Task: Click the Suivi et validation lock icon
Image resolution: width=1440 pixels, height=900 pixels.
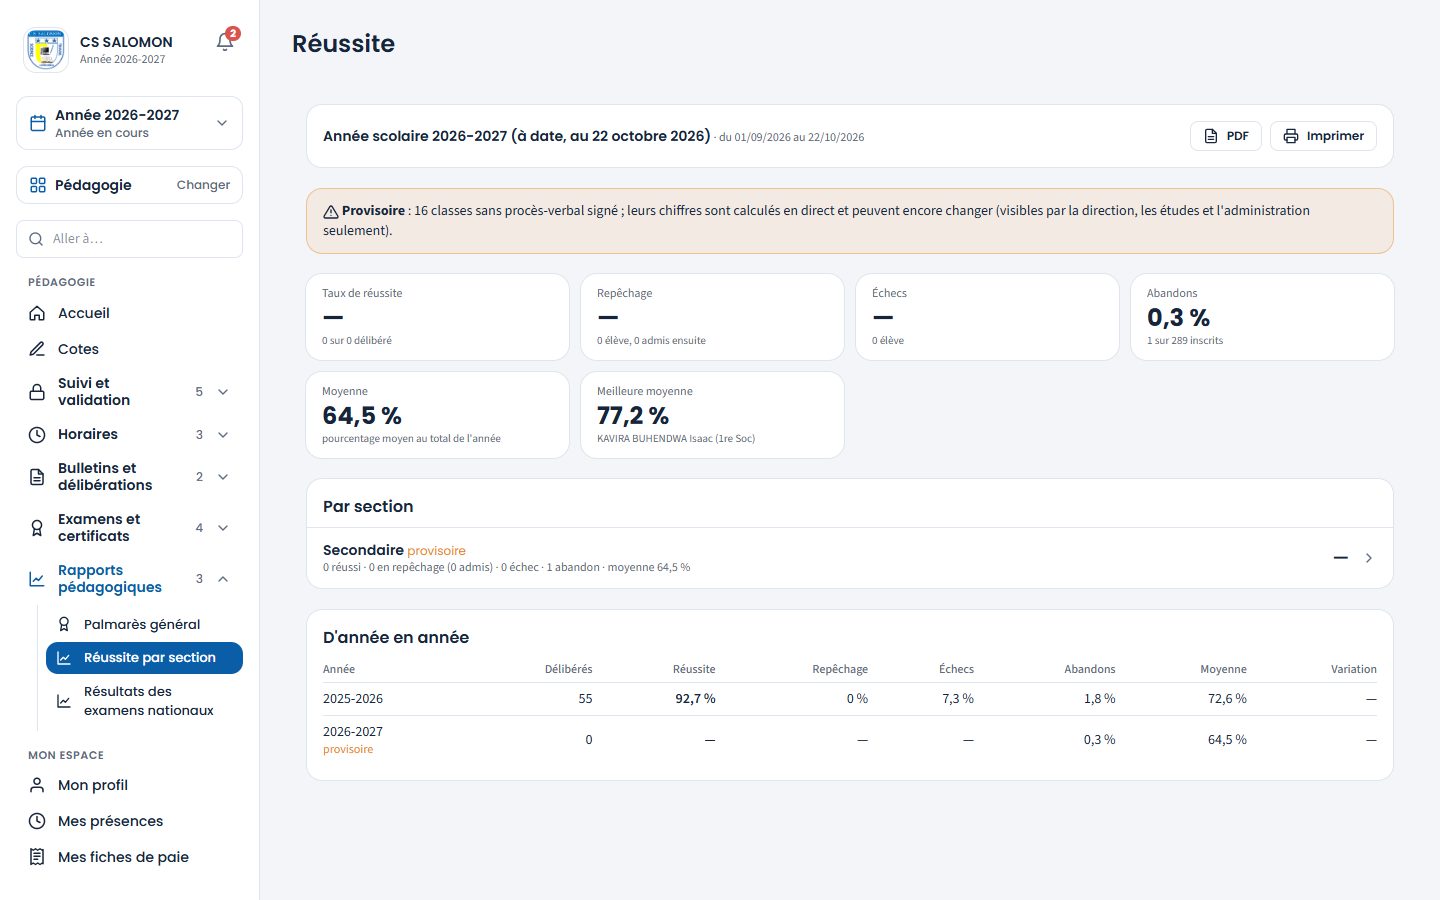Action: (37, 392)
